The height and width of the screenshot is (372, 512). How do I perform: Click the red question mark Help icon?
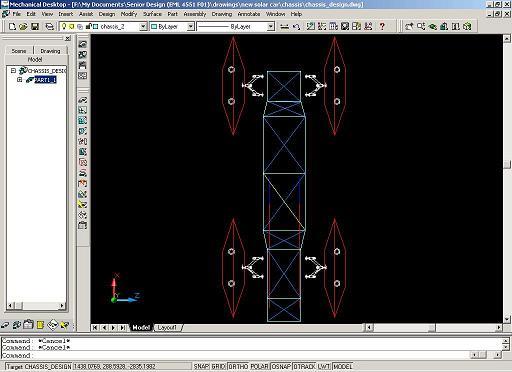382,26
